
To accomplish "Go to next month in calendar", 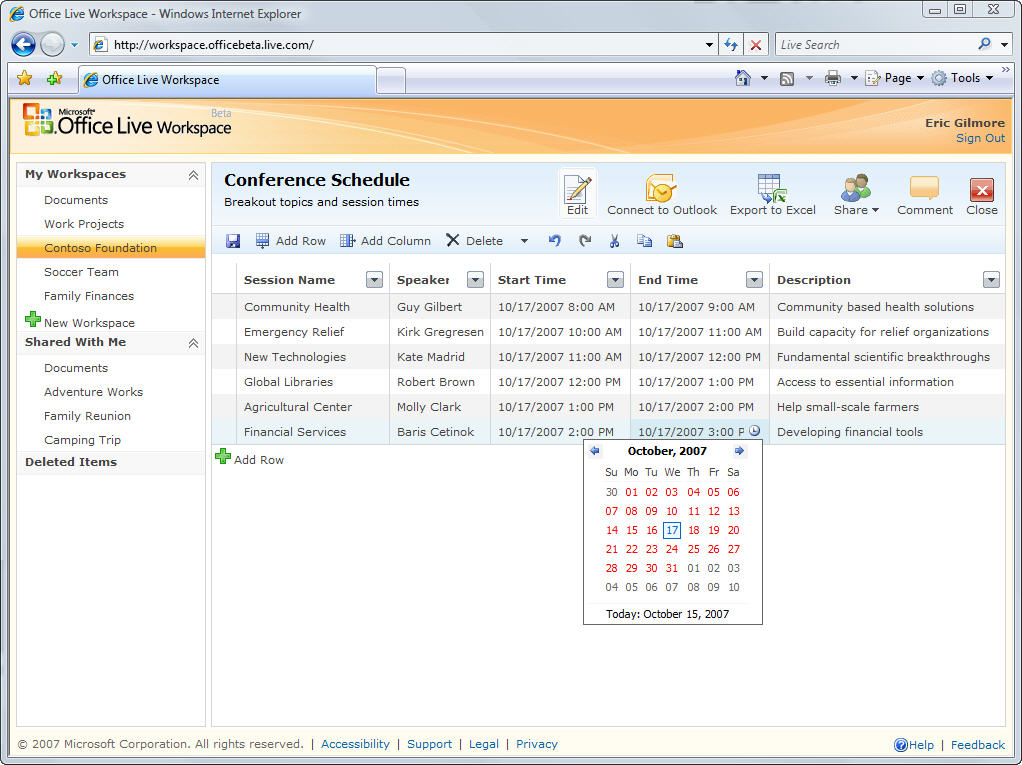I will click(x=739, y=451).
